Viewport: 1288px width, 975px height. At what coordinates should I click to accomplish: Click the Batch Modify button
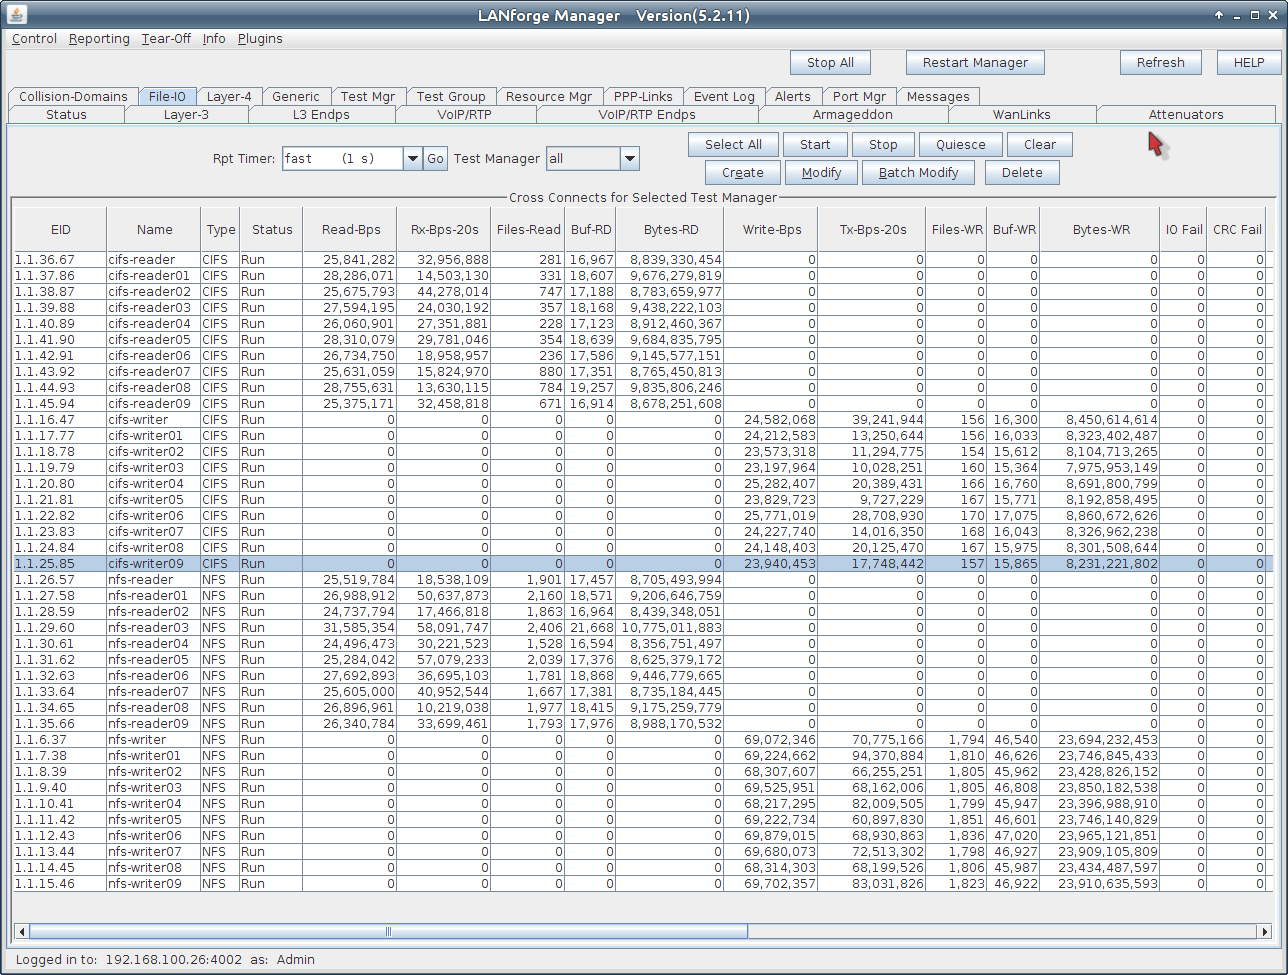point(918,173)
